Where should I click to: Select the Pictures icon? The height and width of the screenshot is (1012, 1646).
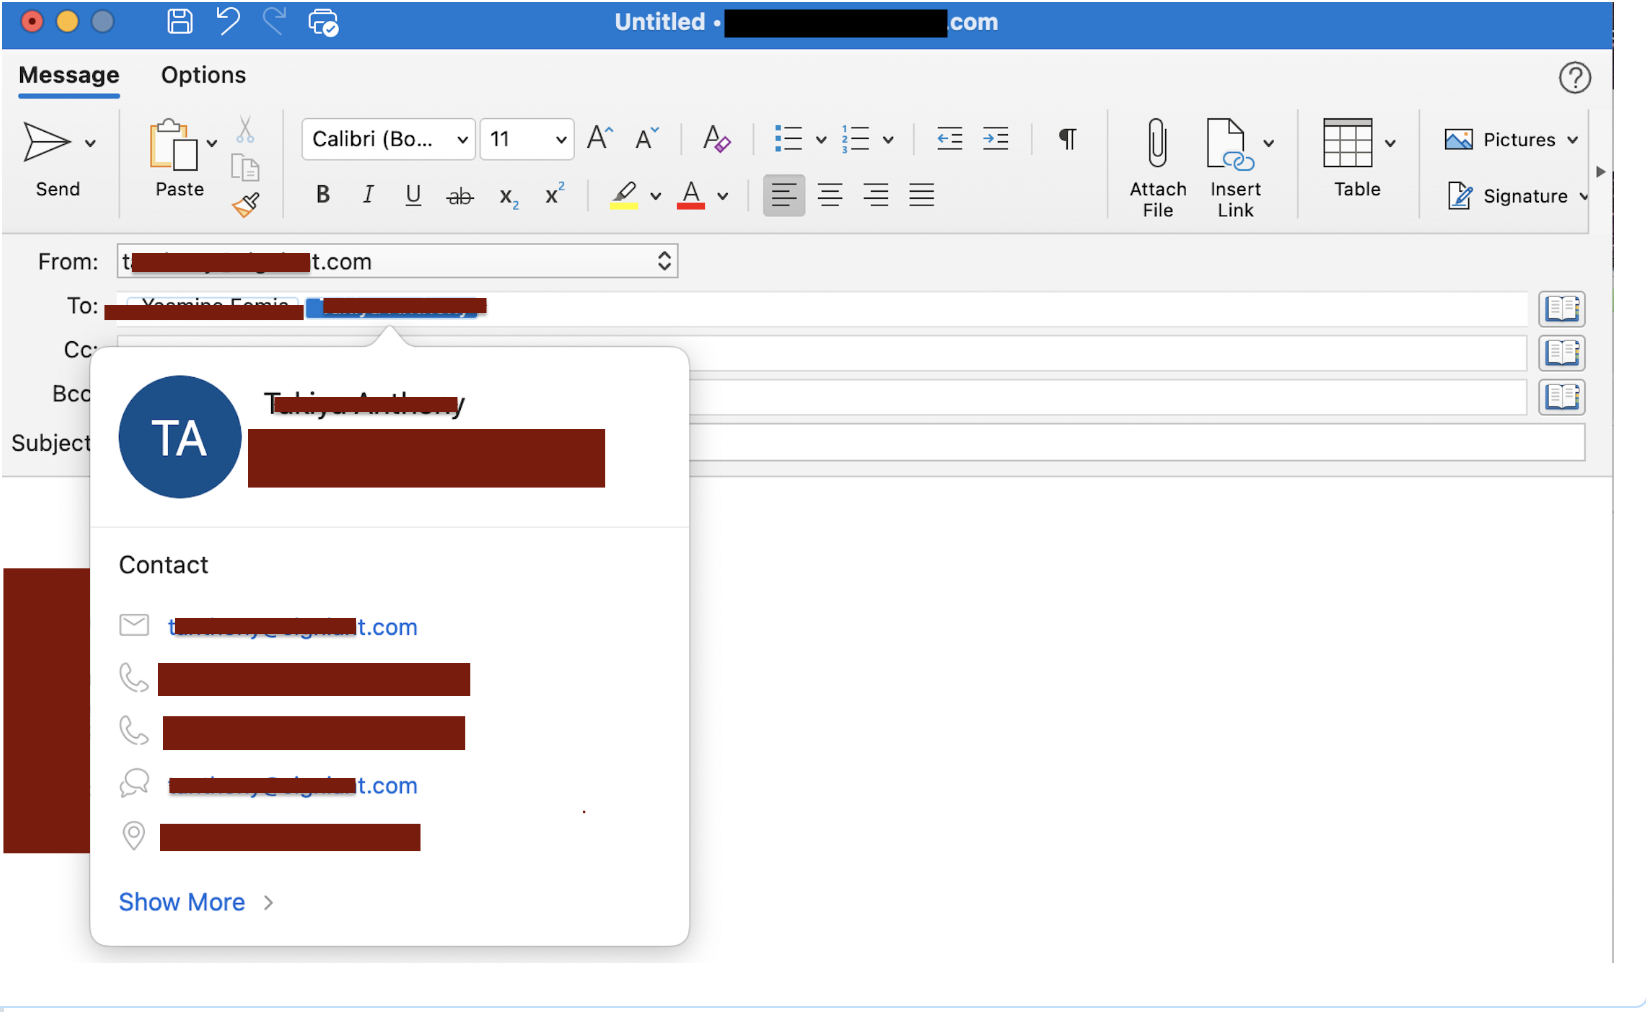(1459, 139)
